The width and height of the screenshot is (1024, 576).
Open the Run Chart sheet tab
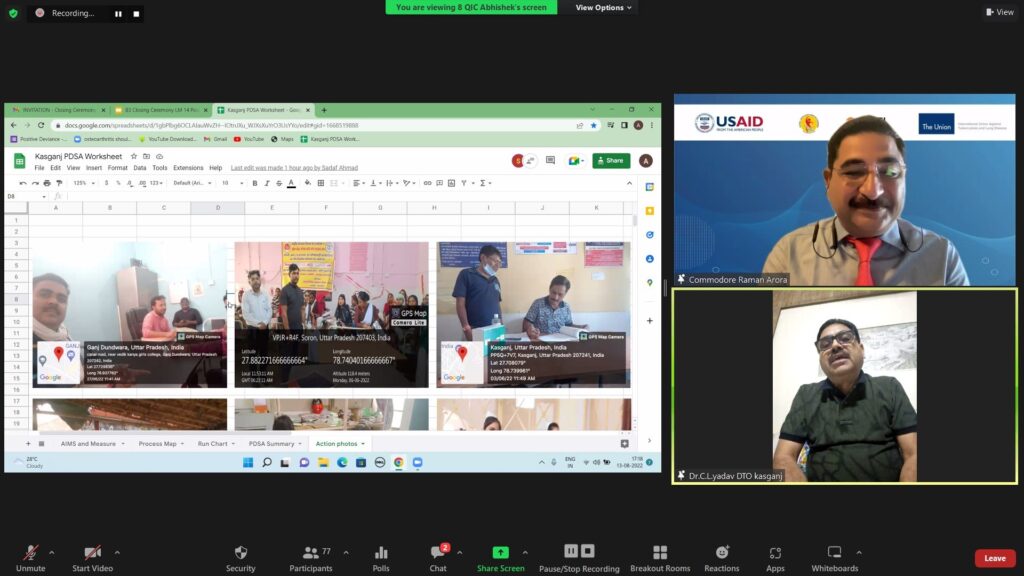pos(212,443)
